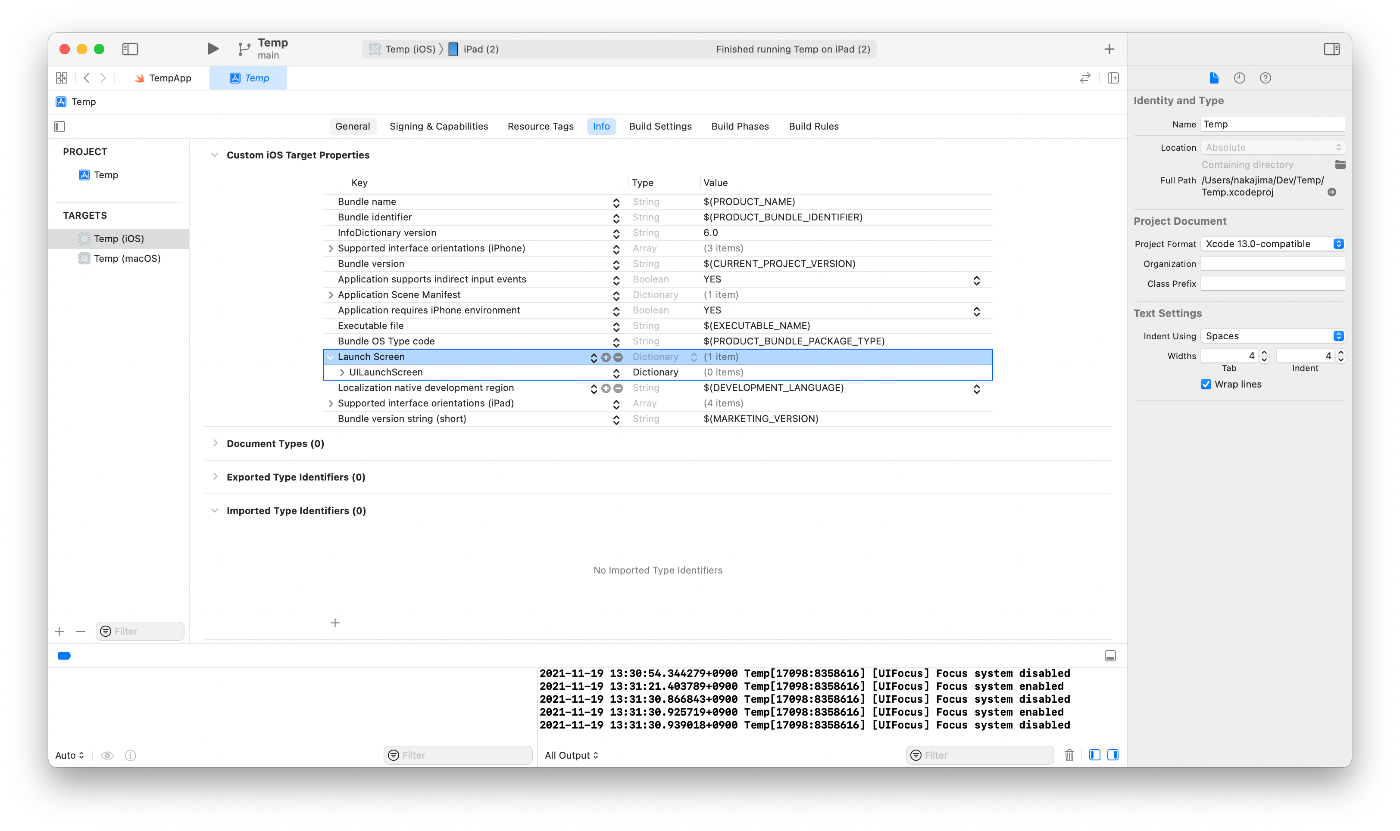Click the plus library button in toolbar
1400x831 pixels.
click(x=1109, y=49)
